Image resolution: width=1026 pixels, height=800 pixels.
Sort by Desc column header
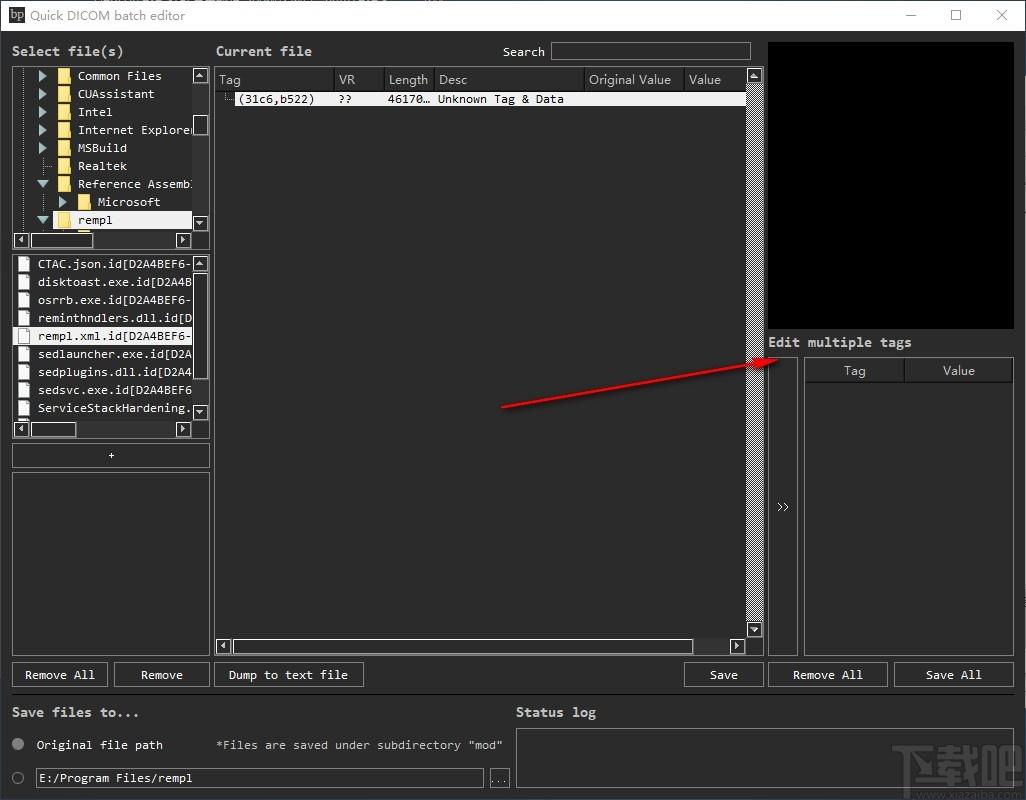point(509,79)
